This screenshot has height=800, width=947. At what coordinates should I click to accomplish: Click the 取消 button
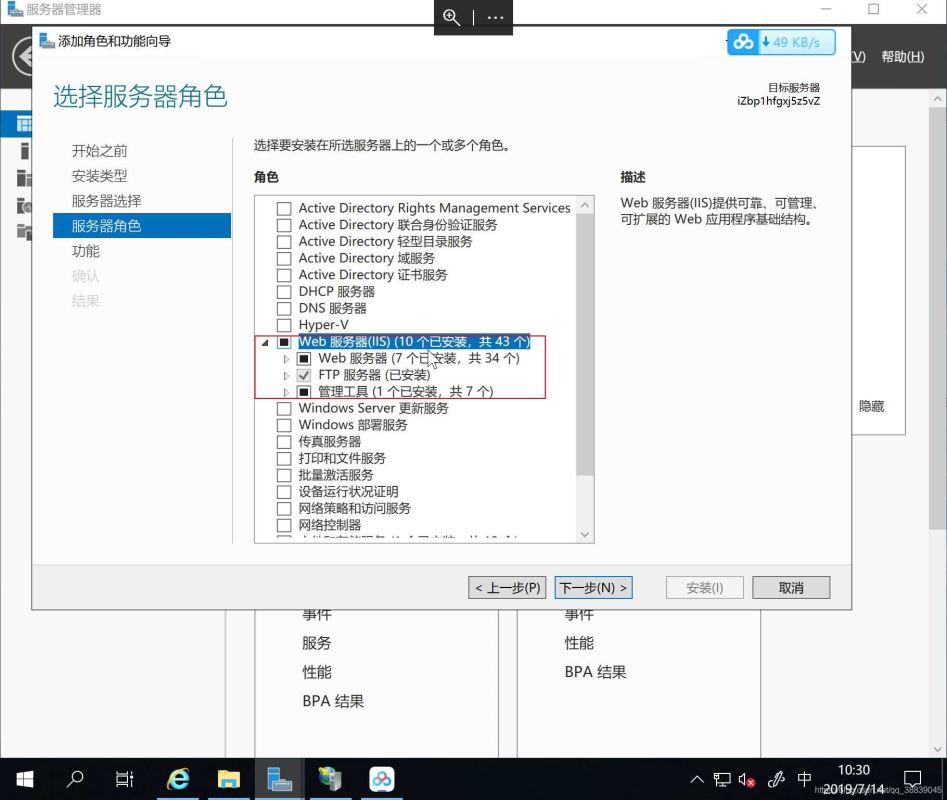point(791,587)
